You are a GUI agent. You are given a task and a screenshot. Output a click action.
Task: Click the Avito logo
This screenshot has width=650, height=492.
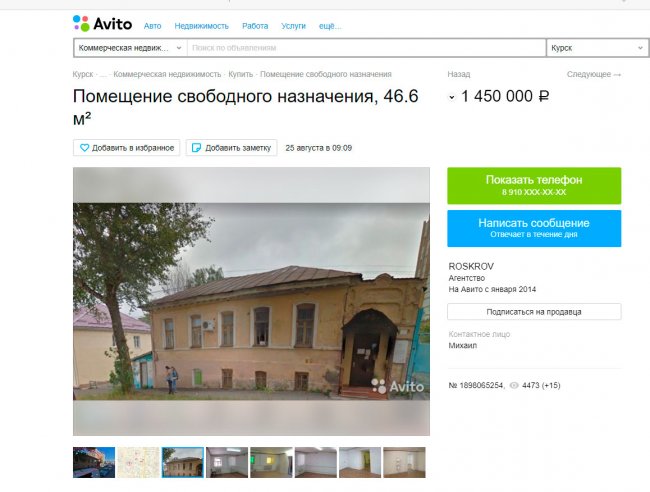102,24
